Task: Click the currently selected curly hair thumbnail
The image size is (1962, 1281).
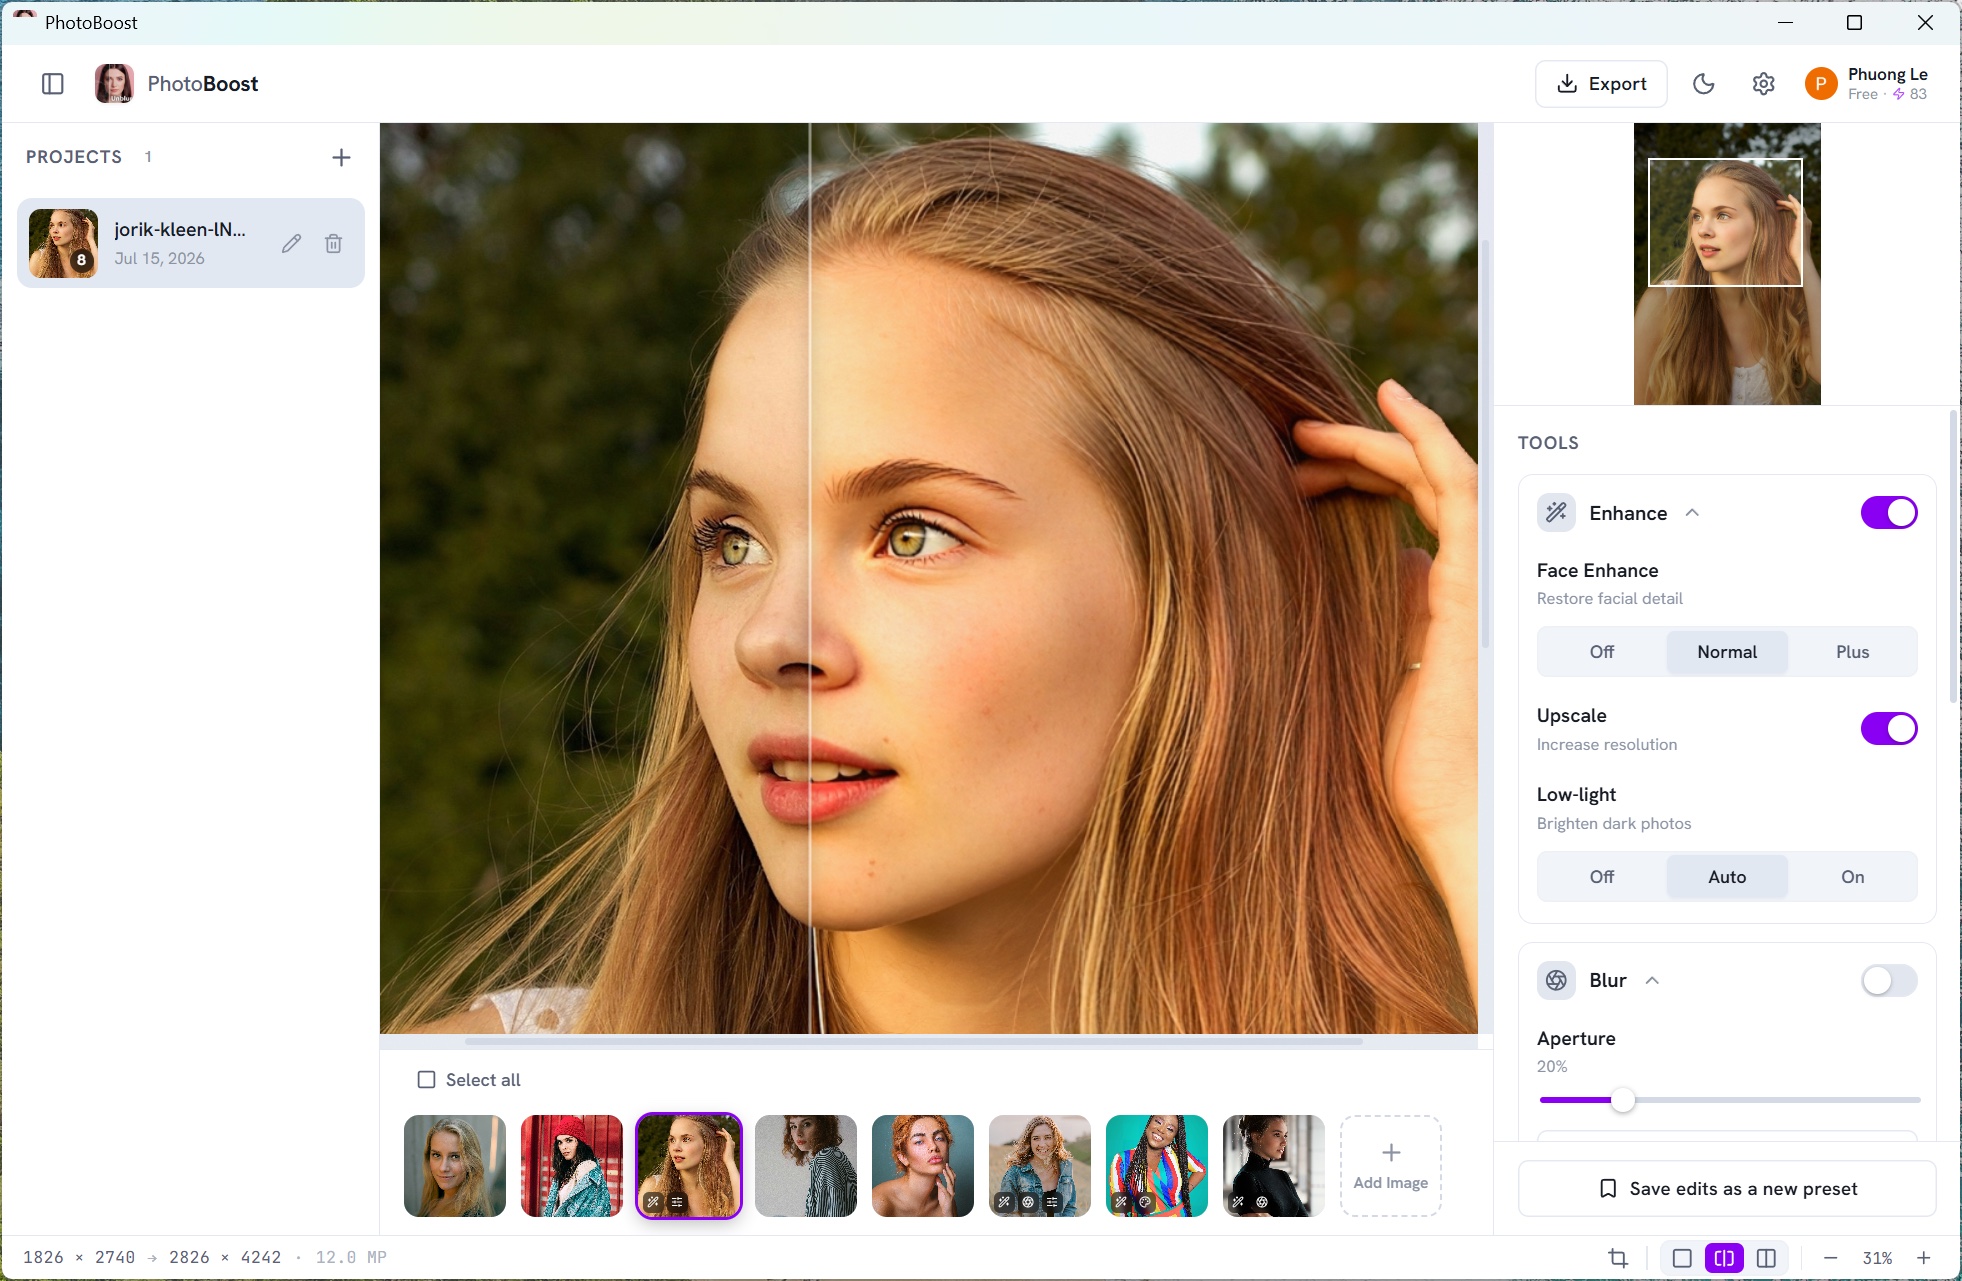Action: (689, 1166)
